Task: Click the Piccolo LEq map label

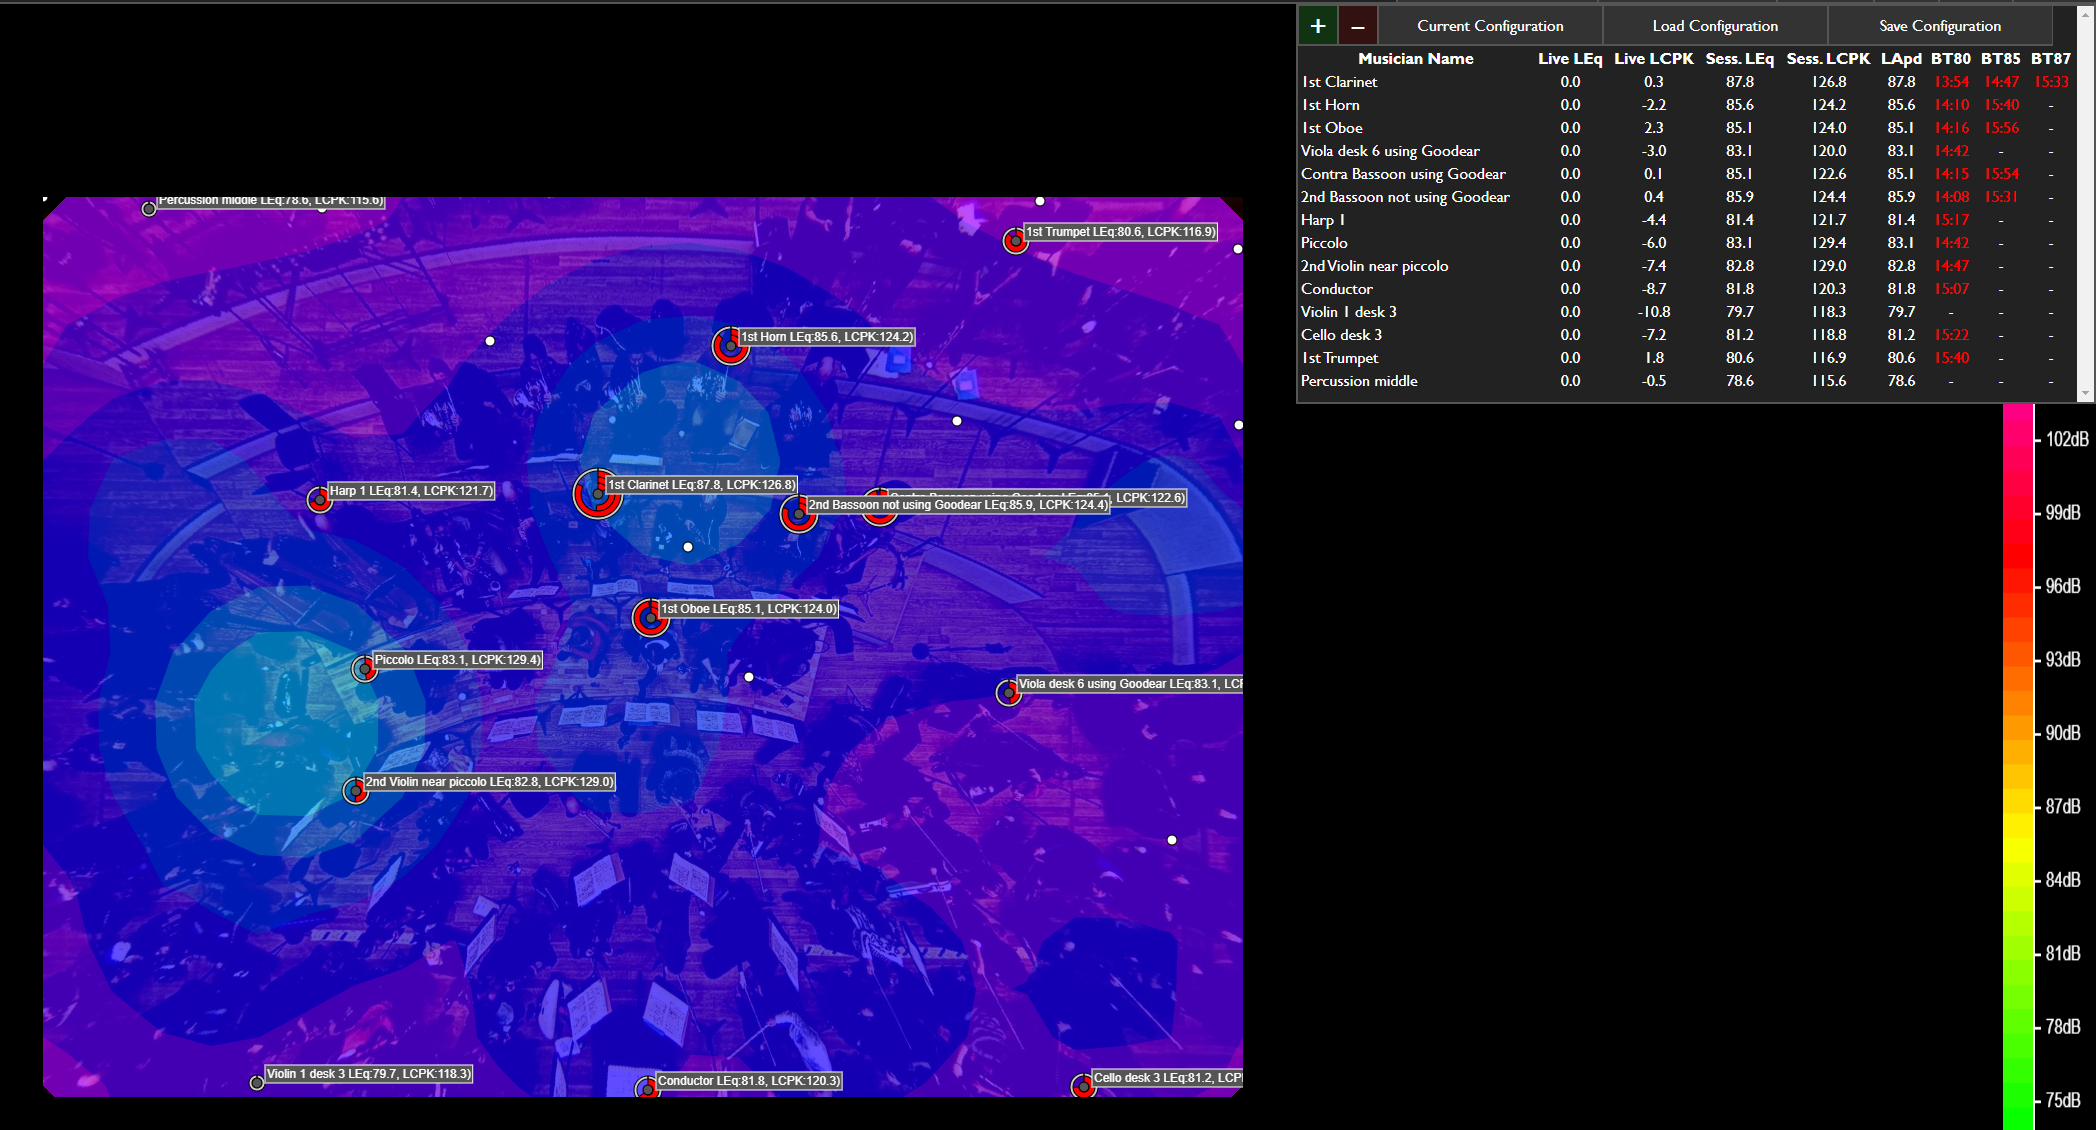Action: 457,660
